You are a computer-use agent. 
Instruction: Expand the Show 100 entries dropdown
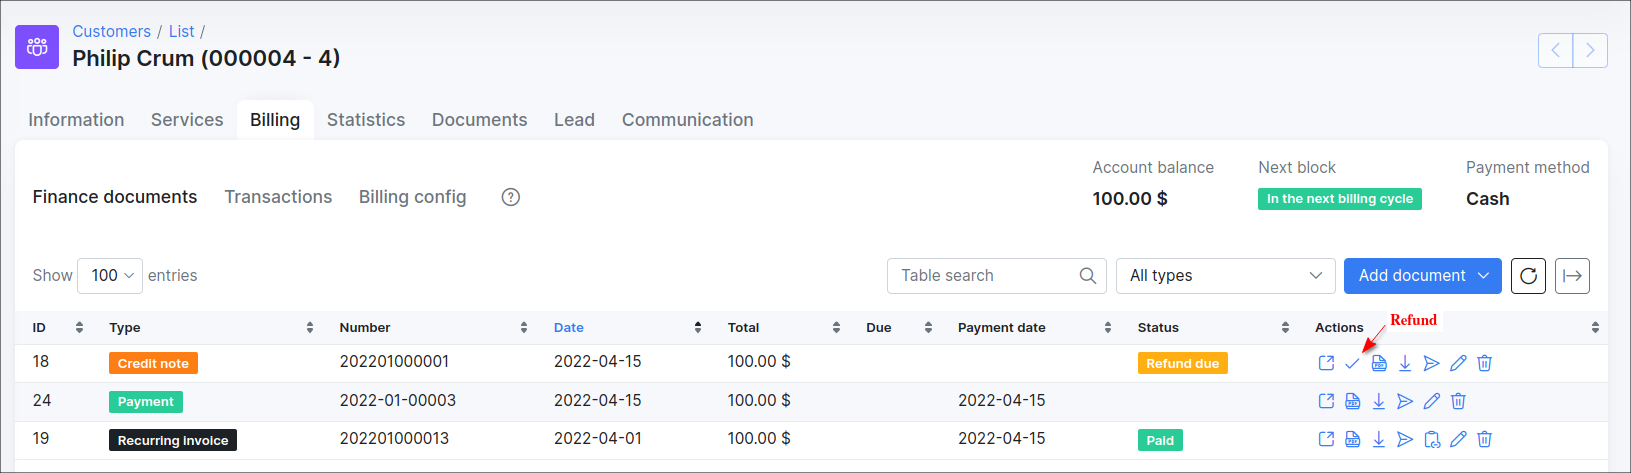110,276
